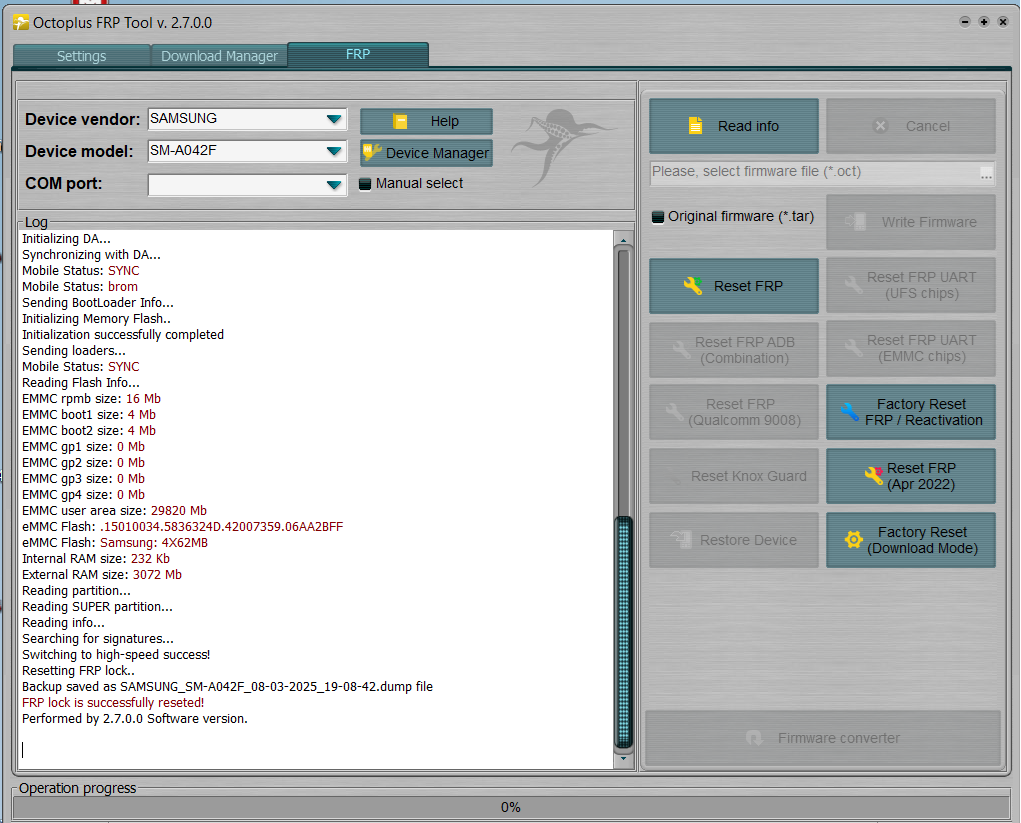The image size is (1021, 823).
Task: Click the 'EMMC rpmb size: 16 Mb' line
Action: tap(91, 398)
